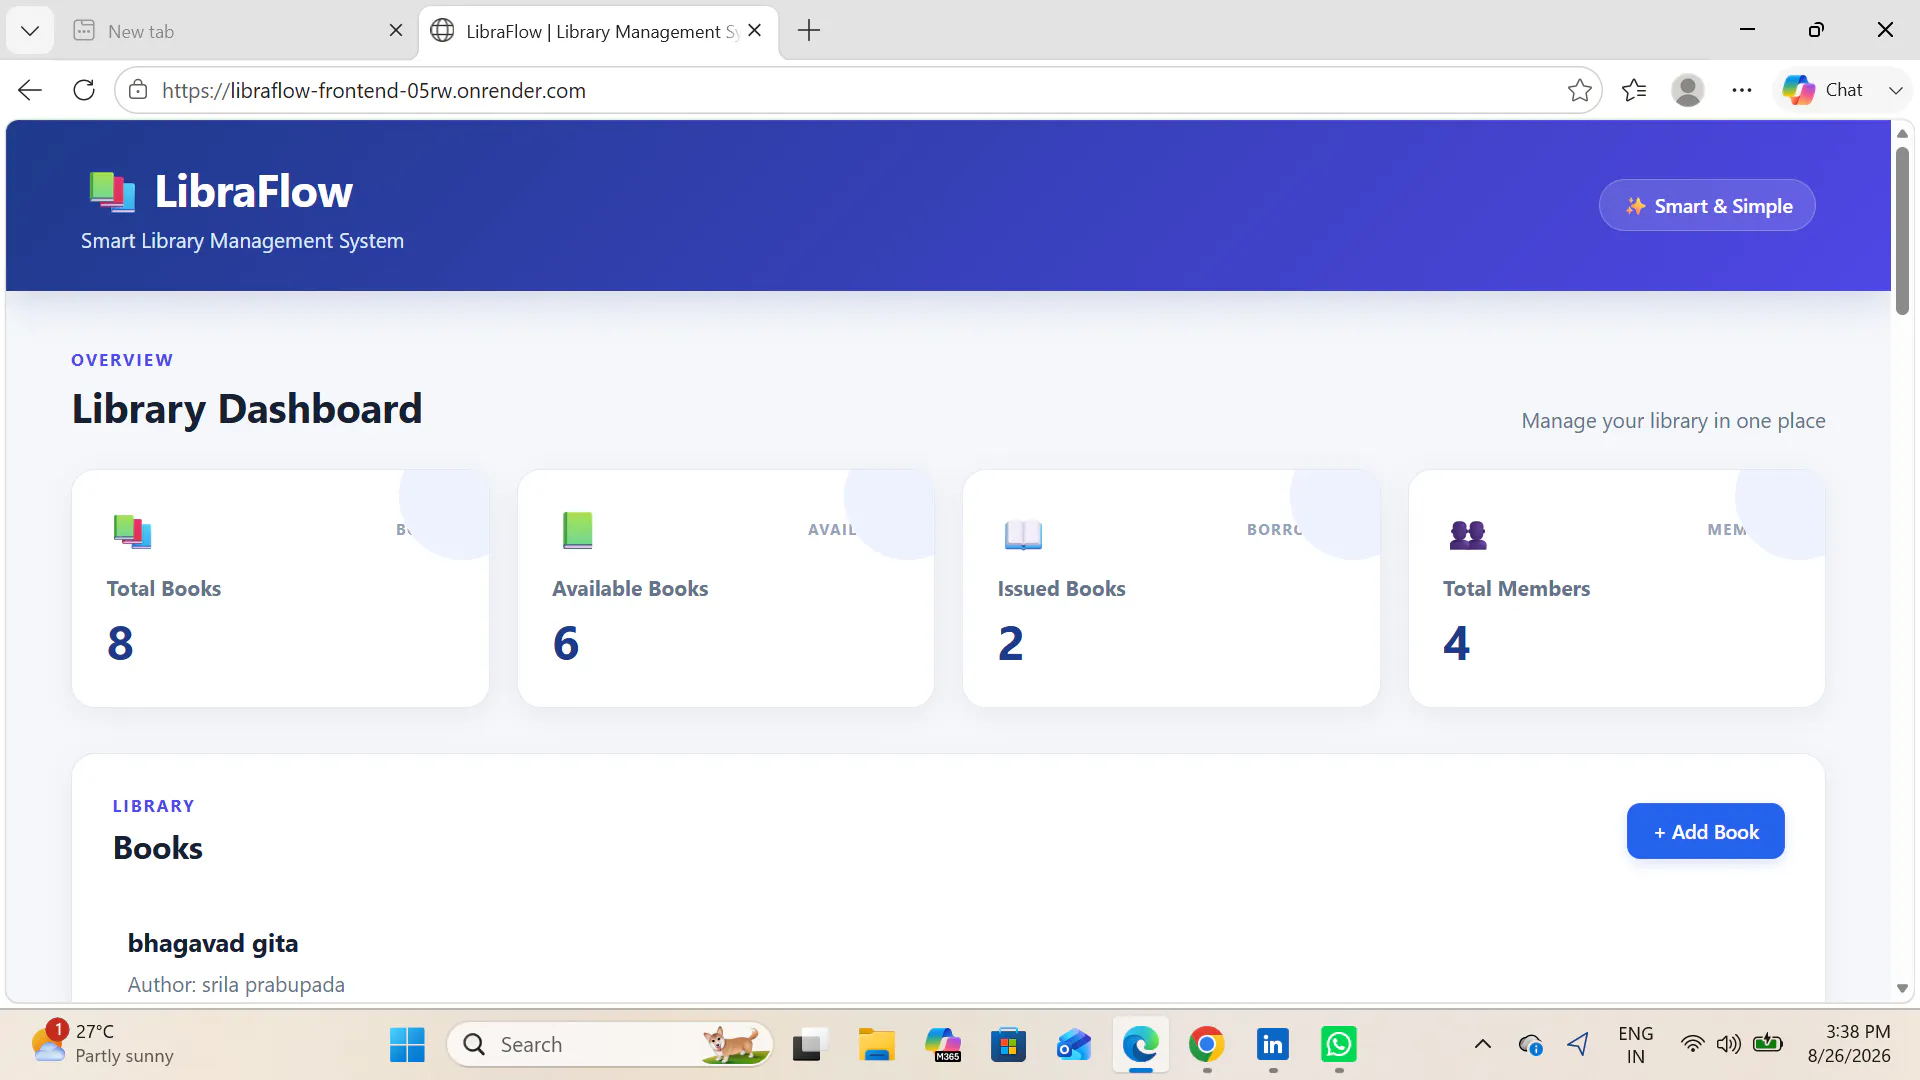Open LinkedIn from the taskbar
This screenshot has height=1080, width=1920.
(1273, 1044)
